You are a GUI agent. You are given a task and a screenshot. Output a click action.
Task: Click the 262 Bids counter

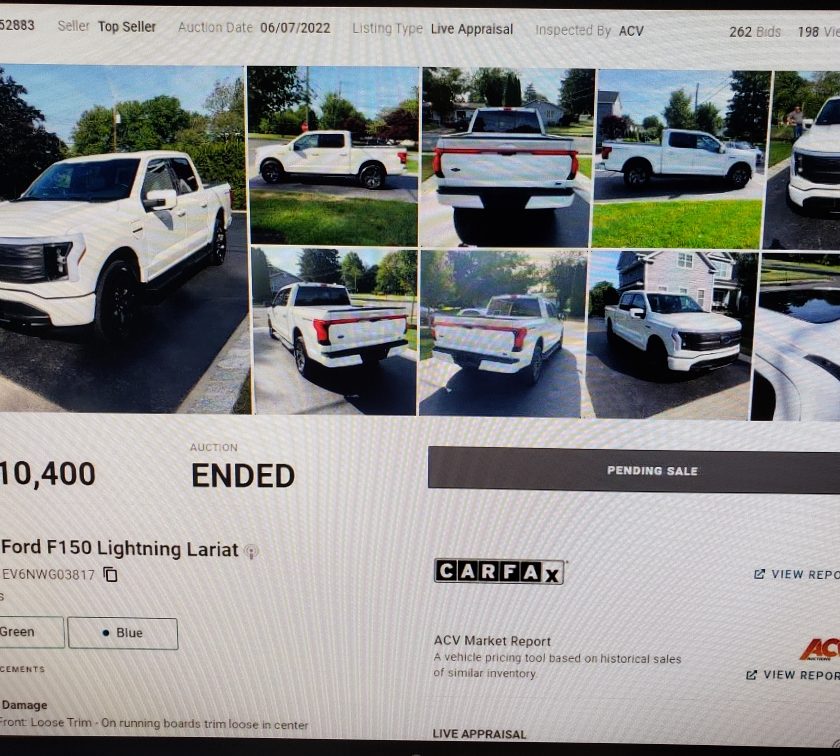click(754, 32)
